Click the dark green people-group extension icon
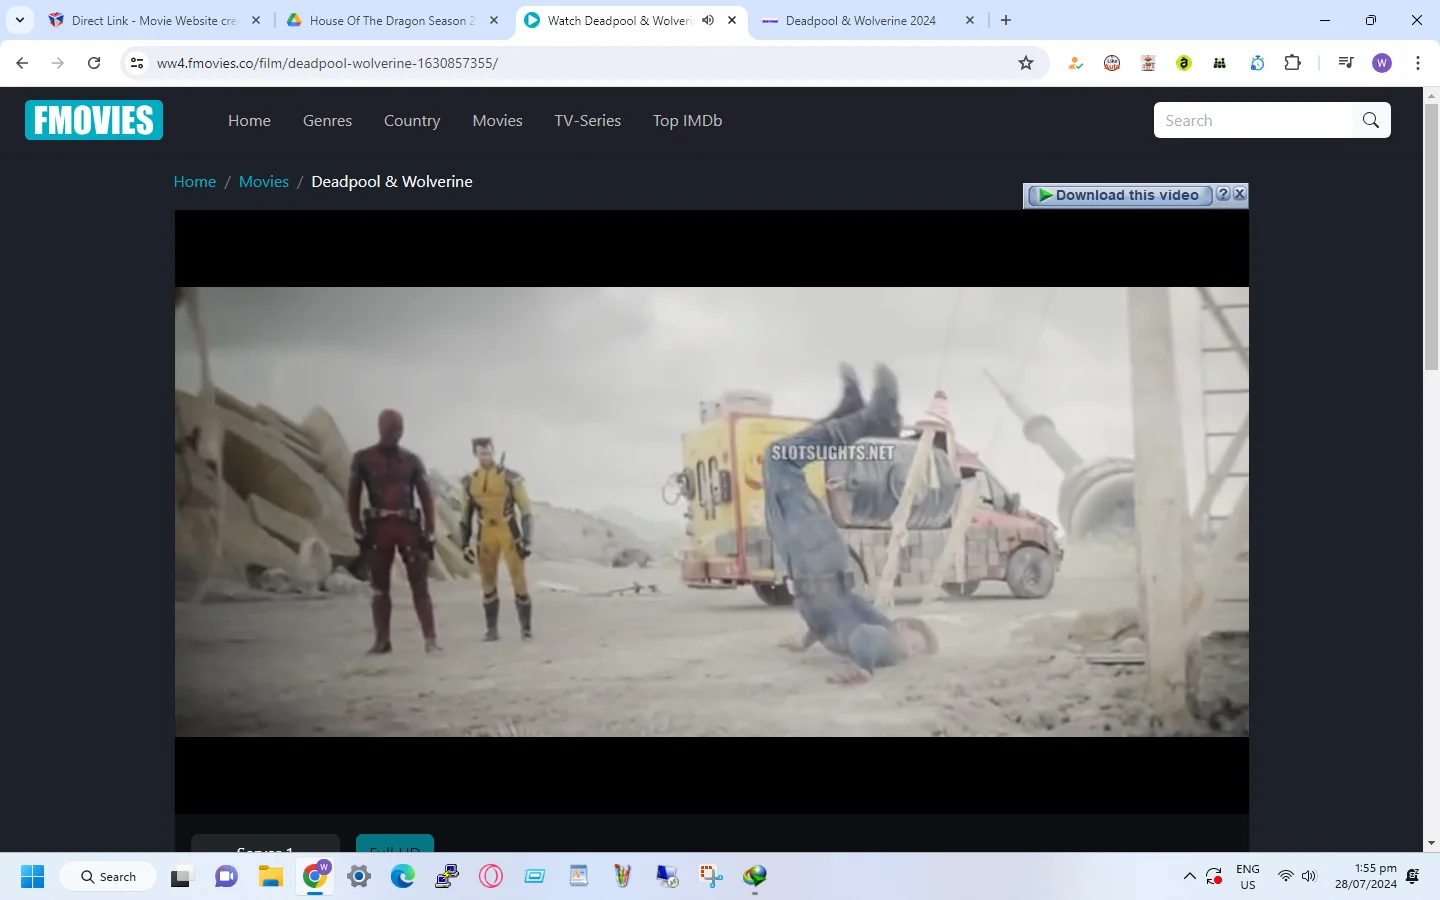Screen dimensions: 1440x900 1220,63
